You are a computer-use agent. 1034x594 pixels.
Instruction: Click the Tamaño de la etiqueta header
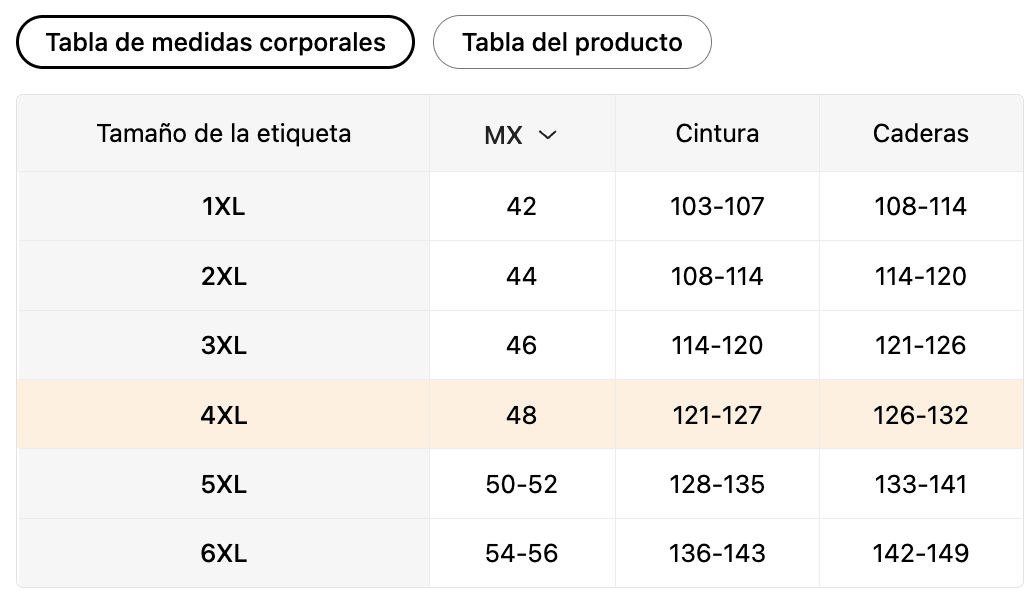pos(224,133)
